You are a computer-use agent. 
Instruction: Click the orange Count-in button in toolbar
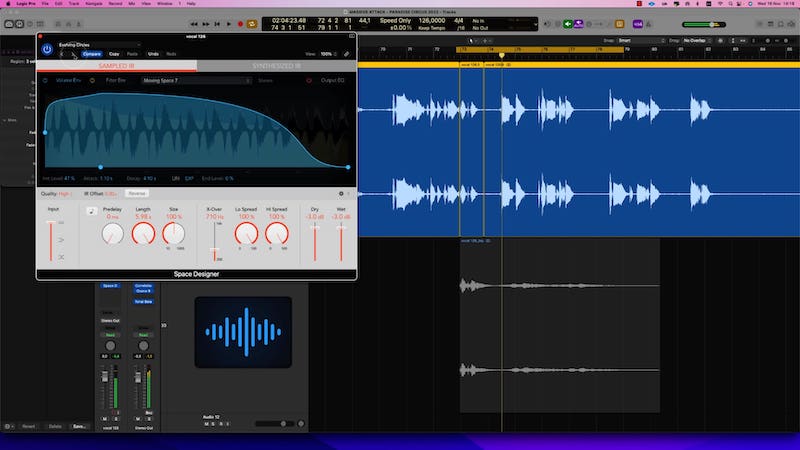(619, 24)
